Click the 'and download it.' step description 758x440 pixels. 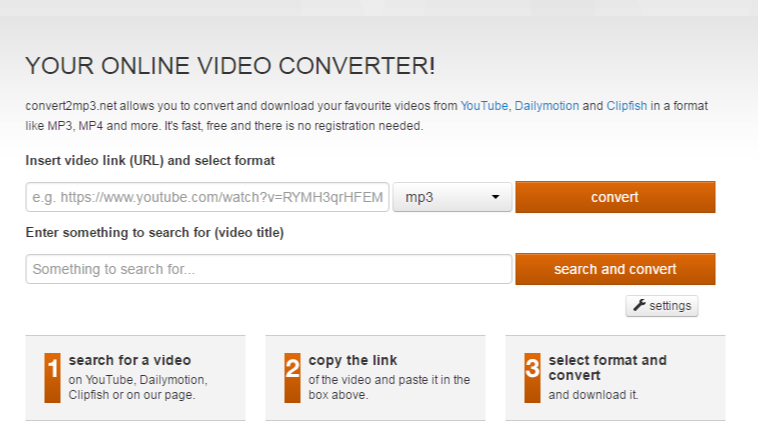tap(594, 394)
